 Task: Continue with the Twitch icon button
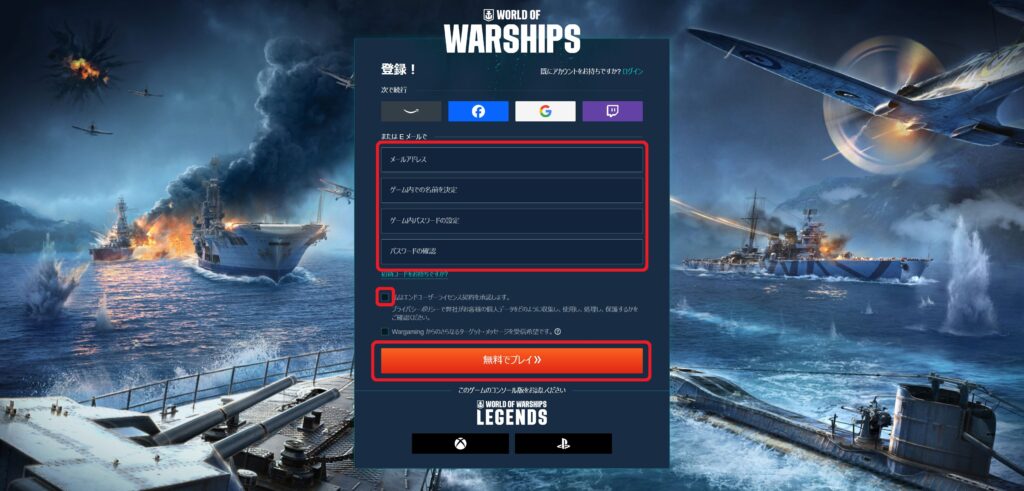(613, 111)
